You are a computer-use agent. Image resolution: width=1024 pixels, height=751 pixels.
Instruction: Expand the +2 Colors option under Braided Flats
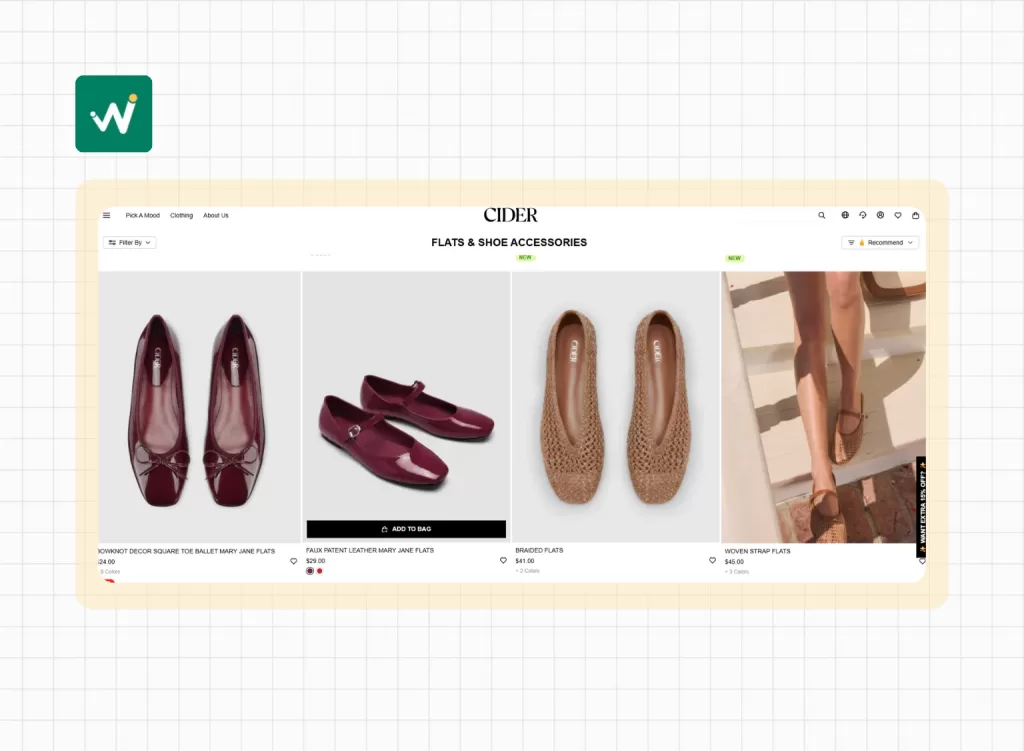pyautogui.click(x=528, y=571)
